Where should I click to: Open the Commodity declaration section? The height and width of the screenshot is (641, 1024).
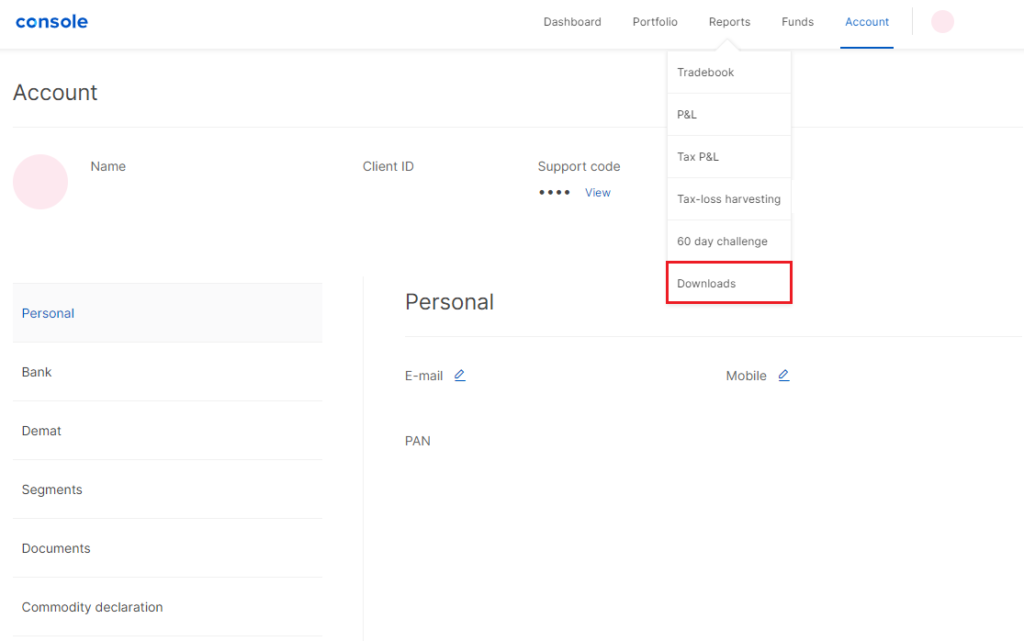pyautogui.click(x=92, y=606)
